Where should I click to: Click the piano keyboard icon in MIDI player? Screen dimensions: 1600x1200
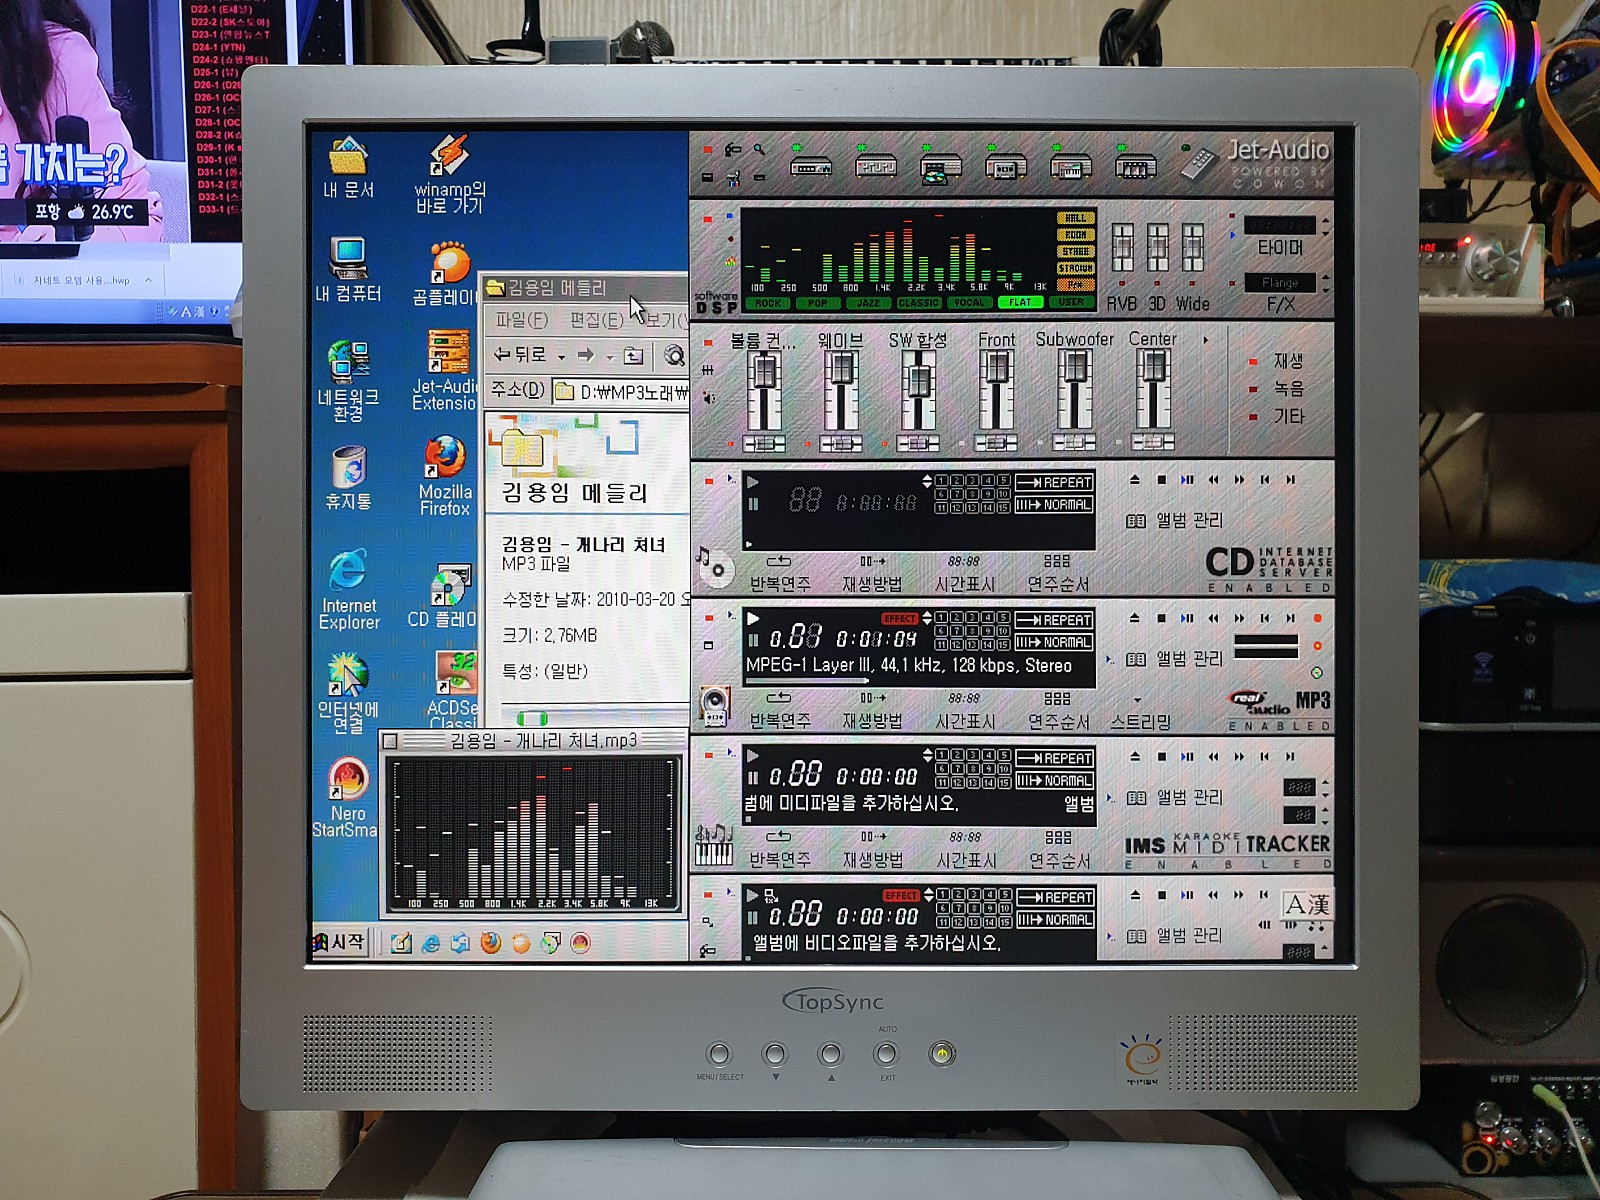pyautogui.click(x=714, y=845)
